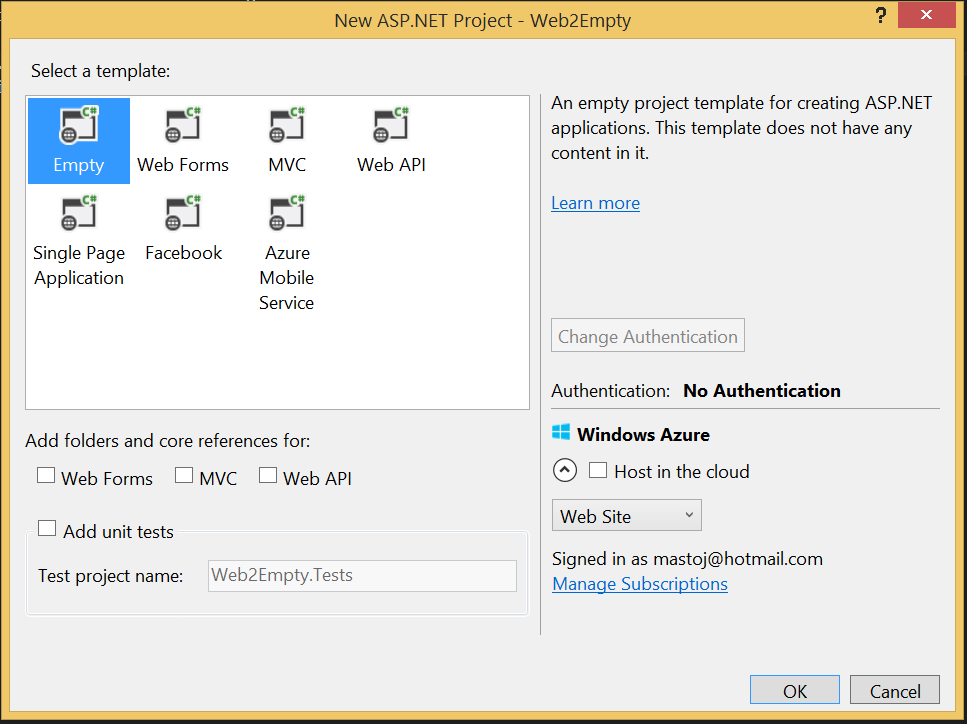Tick the MVC core references checkbox
Screen dimensions: 967x724
coord(184,475)
